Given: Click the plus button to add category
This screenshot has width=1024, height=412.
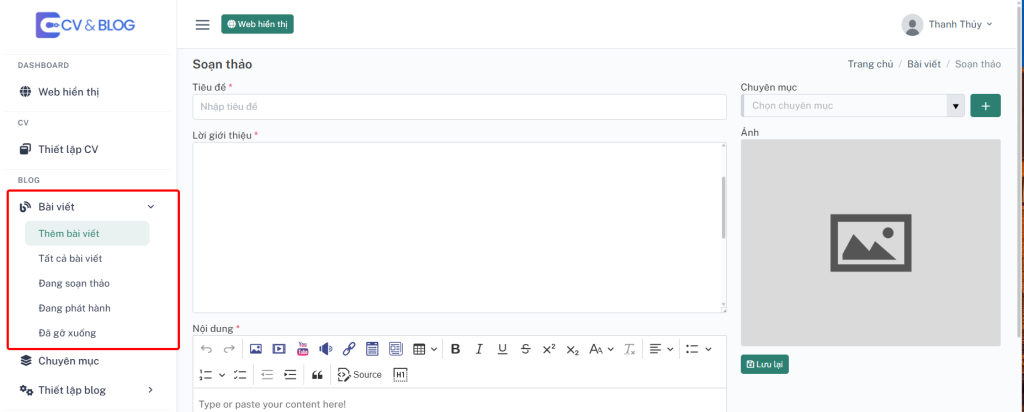Looking at the screenshot, I should (x=985, y=106).
